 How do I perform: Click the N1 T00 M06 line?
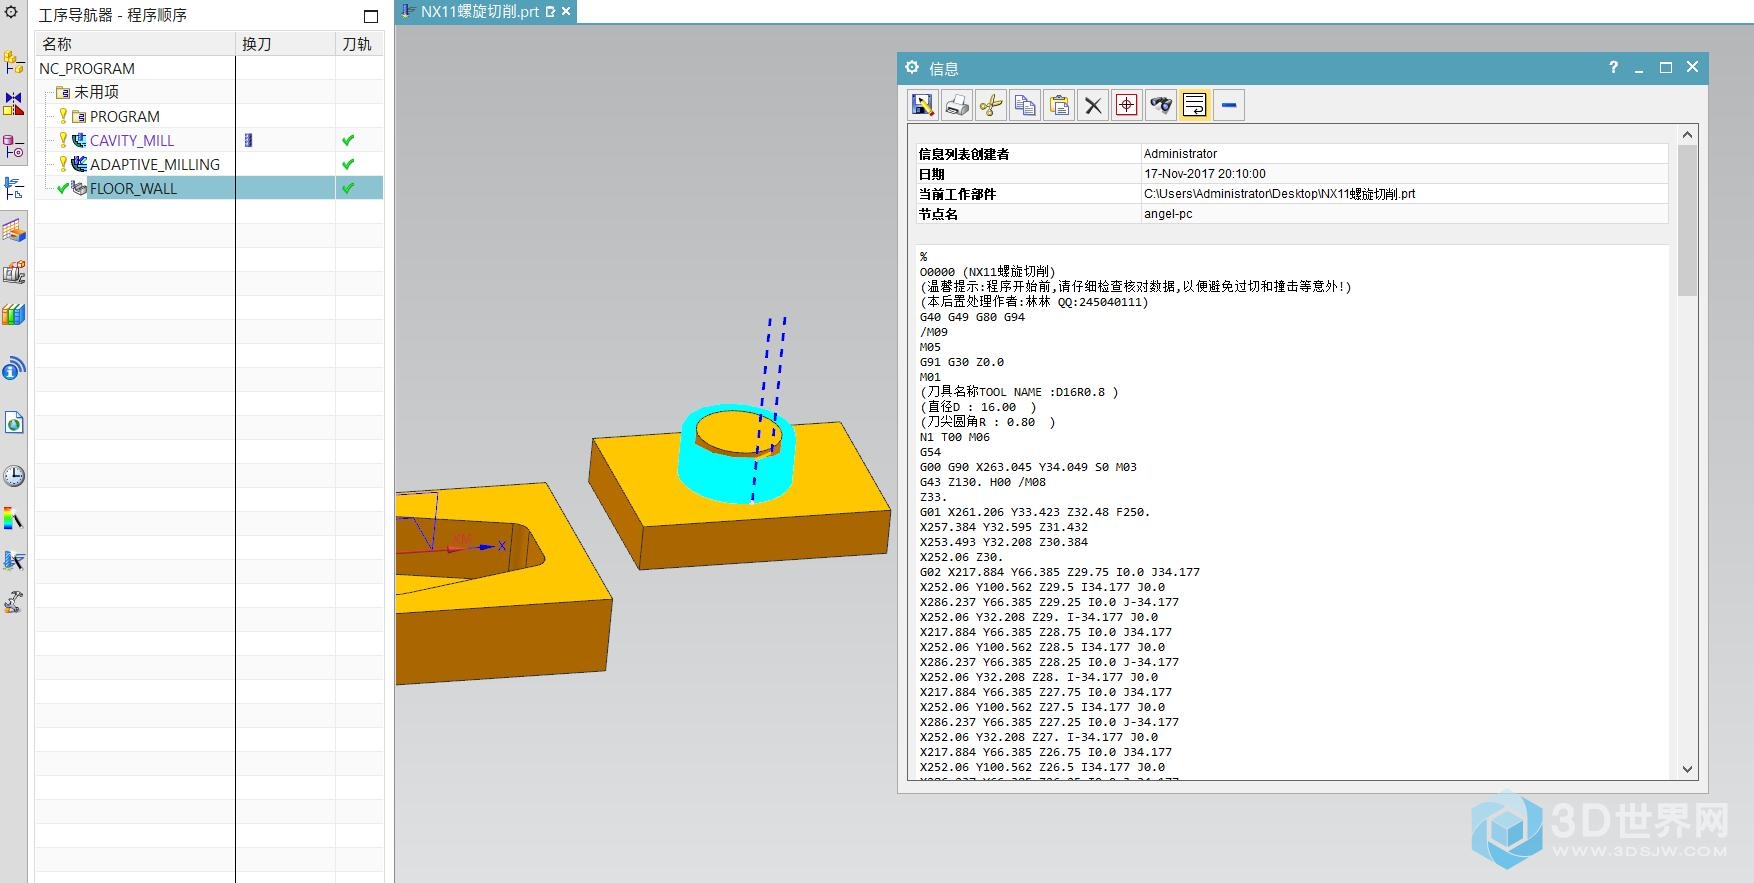click(x=954, y=437)
